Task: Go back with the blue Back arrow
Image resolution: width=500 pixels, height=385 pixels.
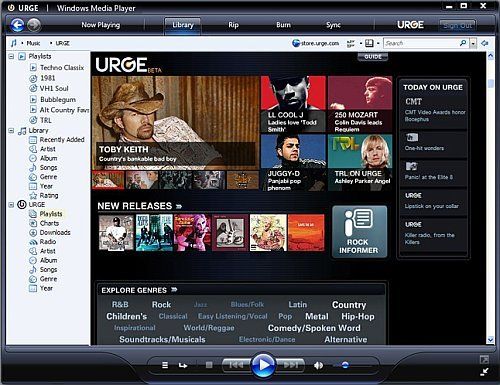Action: tap(17, 25)
